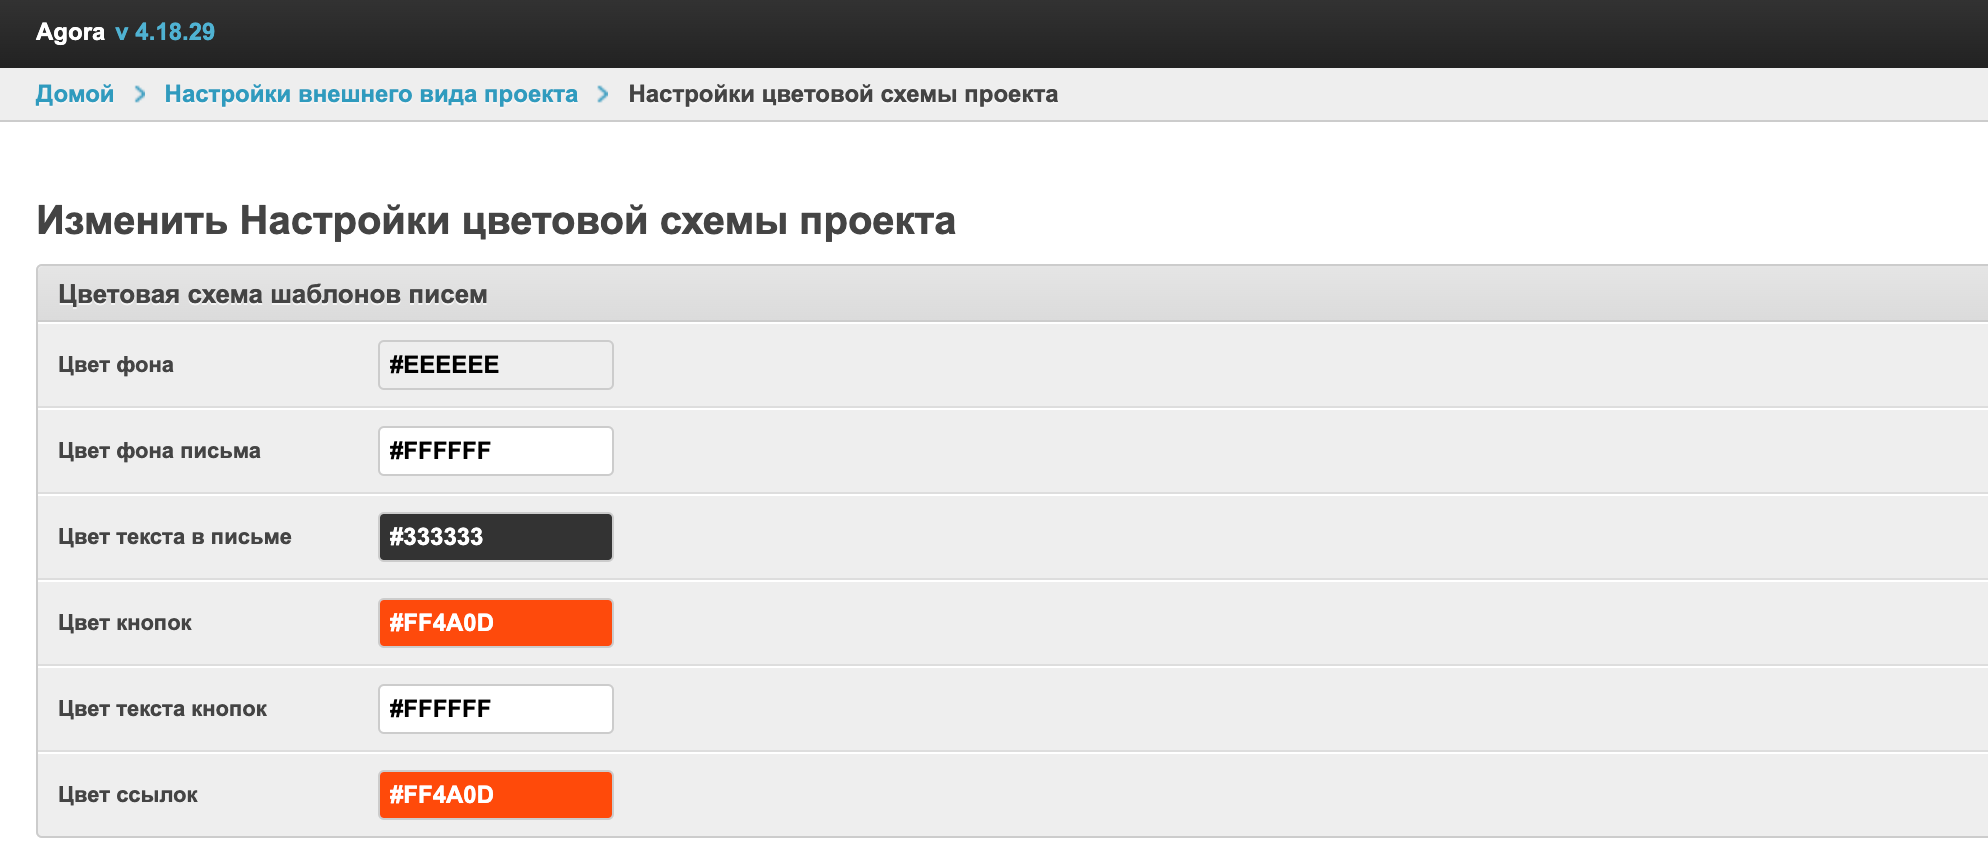1988x844 pixels.
Task: Click the Цвет кнопок label
Action: tap(125, 623)
